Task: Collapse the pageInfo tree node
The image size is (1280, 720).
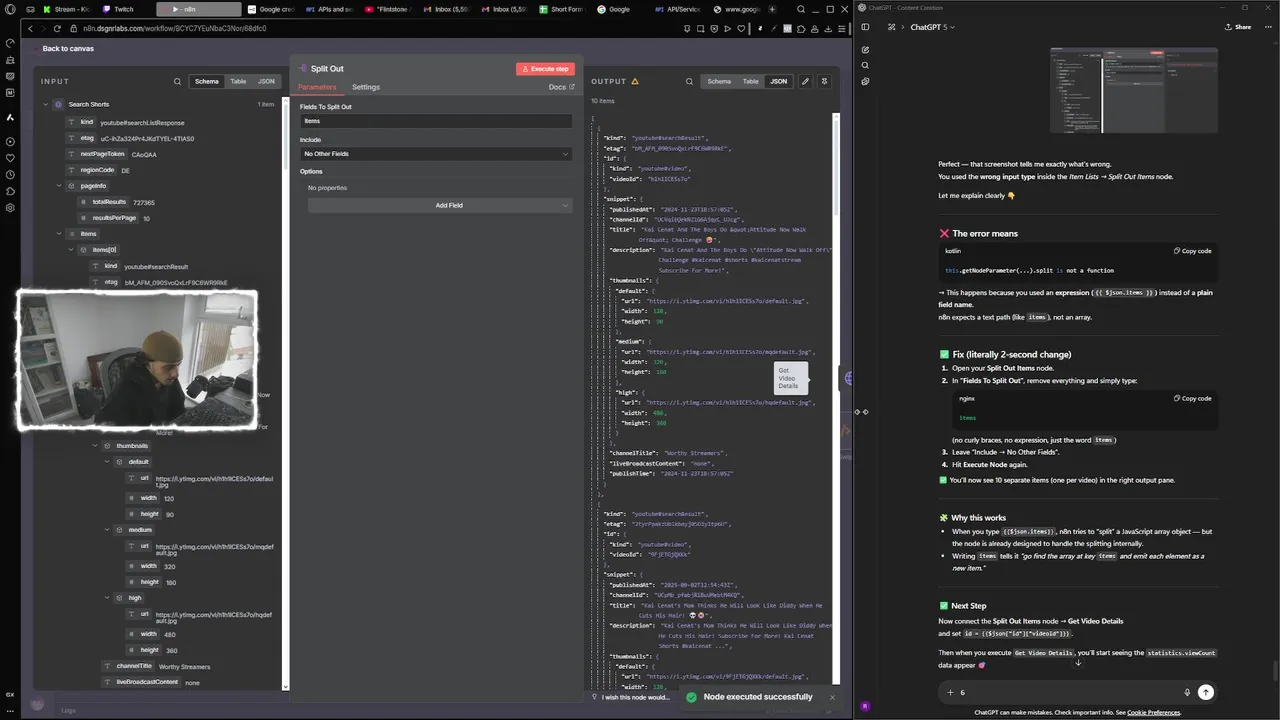Action: tap(59, 186)
